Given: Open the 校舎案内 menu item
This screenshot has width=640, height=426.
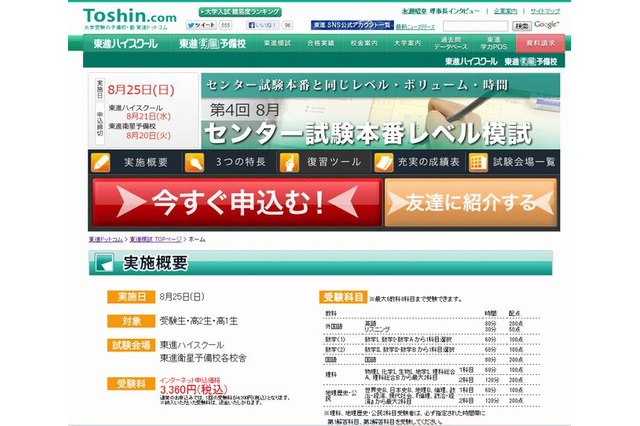Looking at the screenshot, I should [x=364, y=43].
